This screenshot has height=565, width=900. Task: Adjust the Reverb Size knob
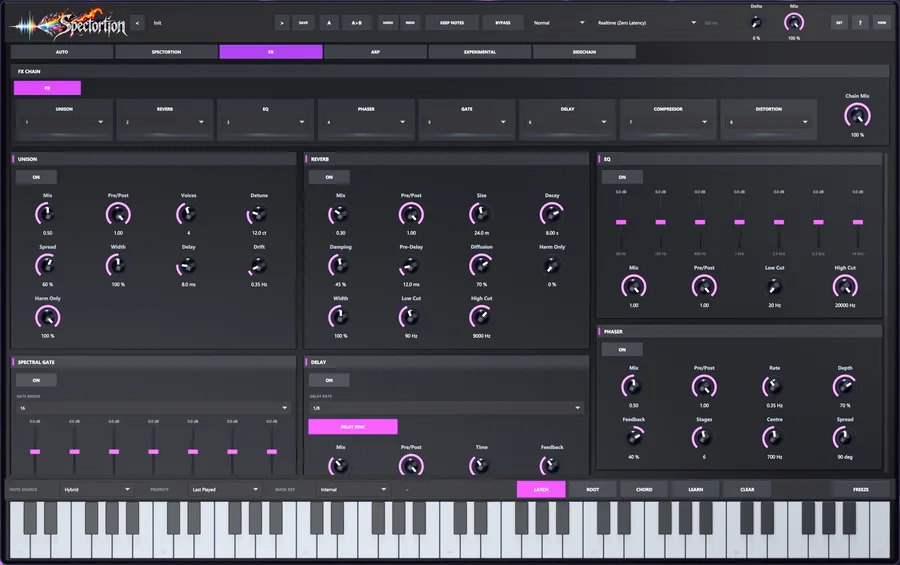[x=481, y=214]
